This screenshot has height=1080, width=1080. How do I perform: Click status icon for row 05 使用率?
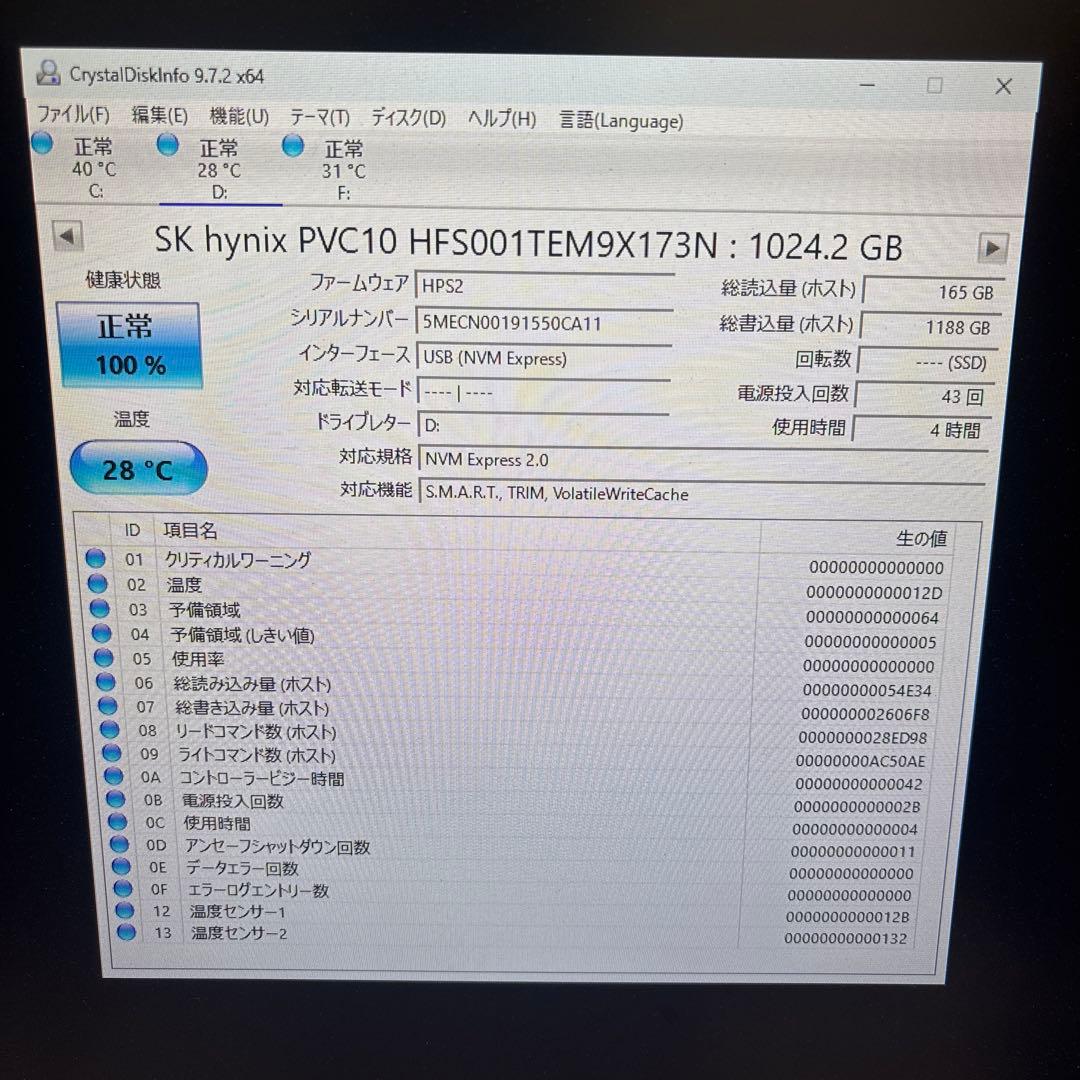tap(104, 658)
